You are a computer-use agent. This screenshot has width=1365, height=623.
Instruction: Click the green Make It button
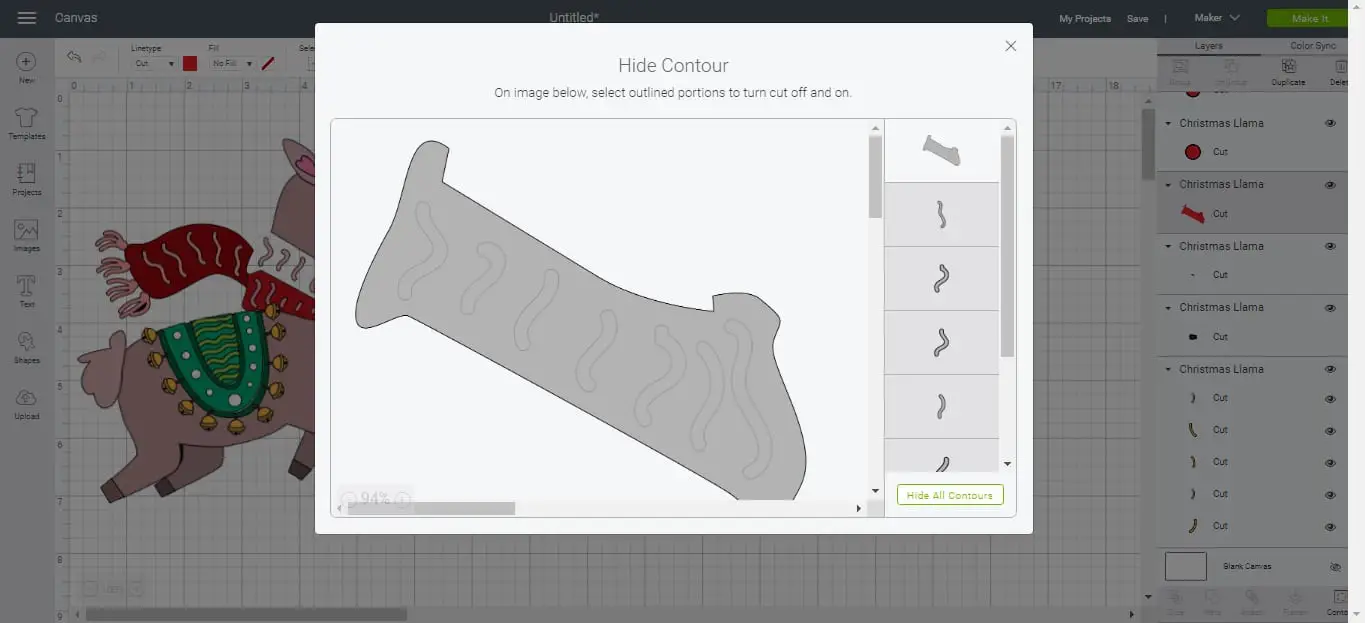(x=1310, y=18)
